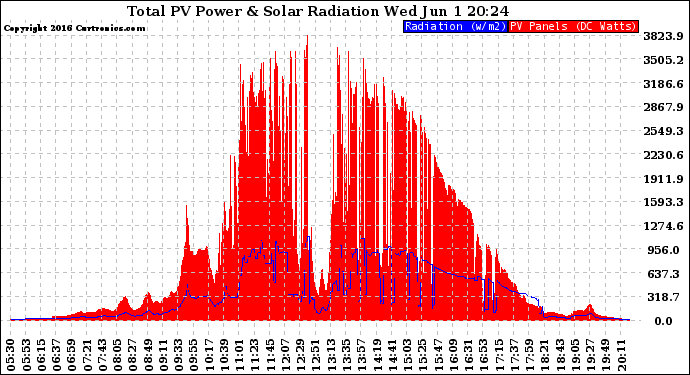690x375 pixels.
Task: Select the y-axis value 1593.3
Action: click(x=663, y=202)
